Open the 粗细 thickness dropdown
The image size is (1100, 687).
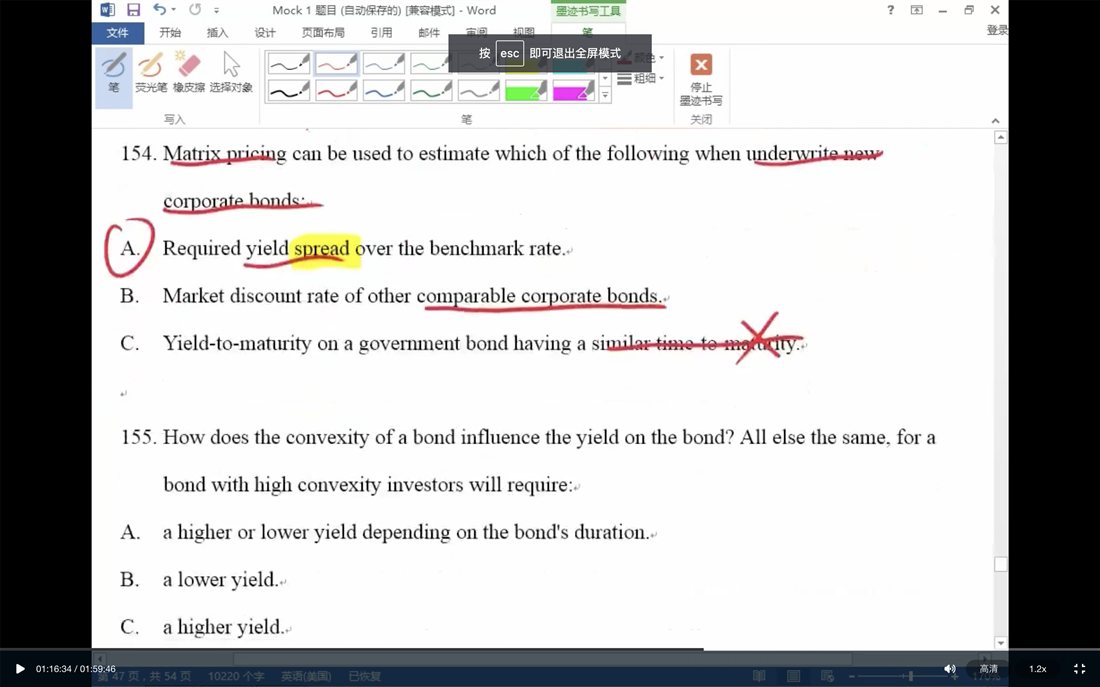(x=640, y=79)
